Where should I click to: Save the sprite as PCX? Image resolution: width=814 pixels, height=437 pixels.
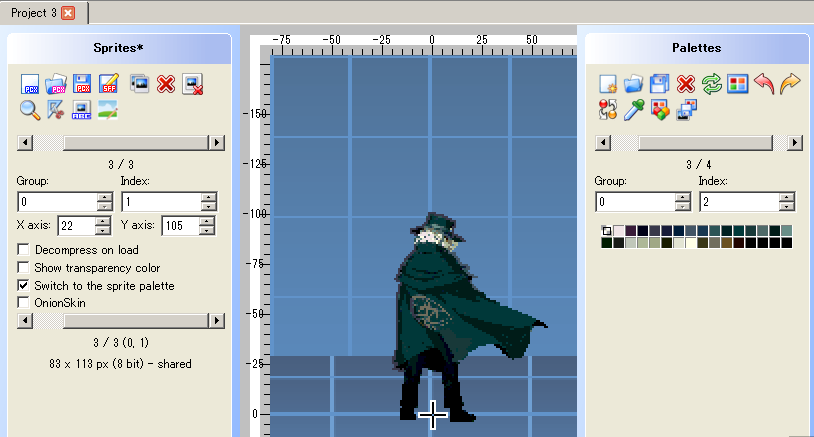83,84
